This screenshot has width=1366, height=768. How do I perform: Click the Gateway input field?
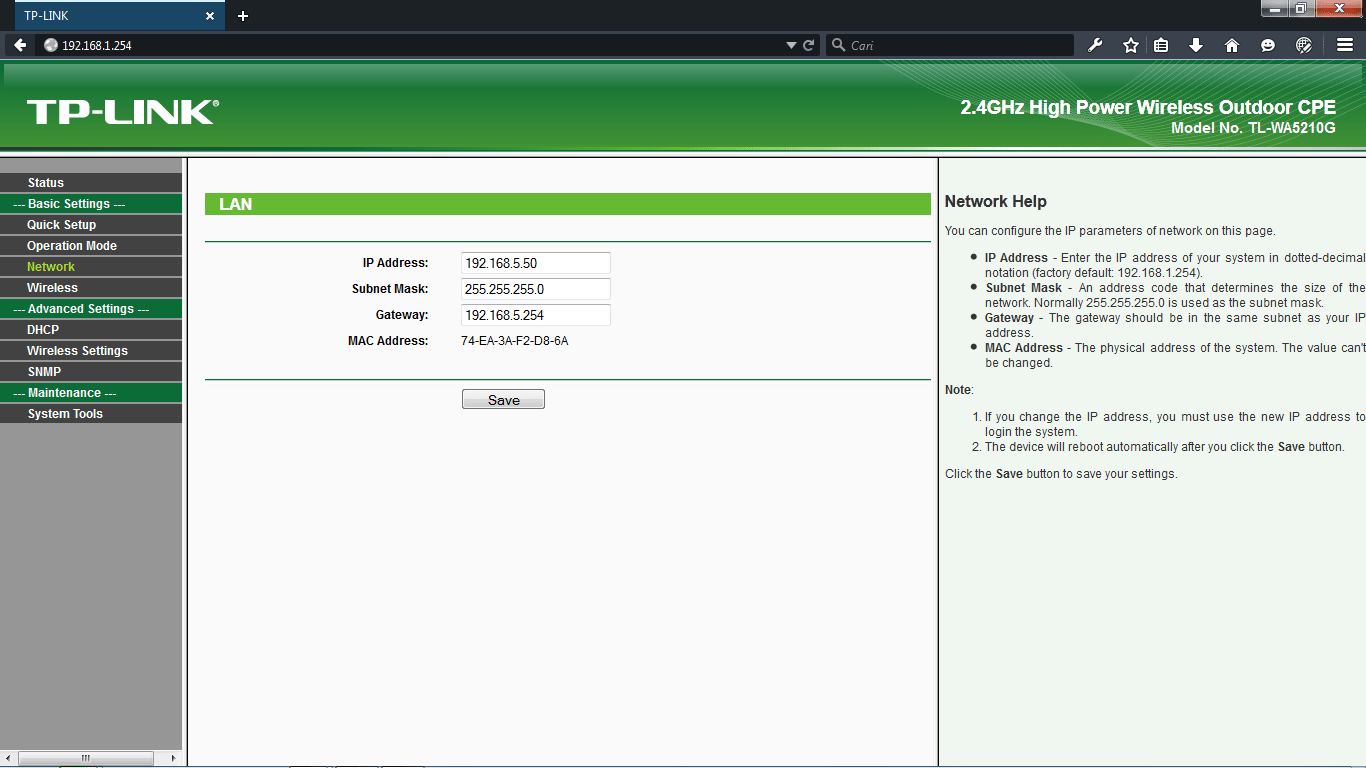[535, 315]
